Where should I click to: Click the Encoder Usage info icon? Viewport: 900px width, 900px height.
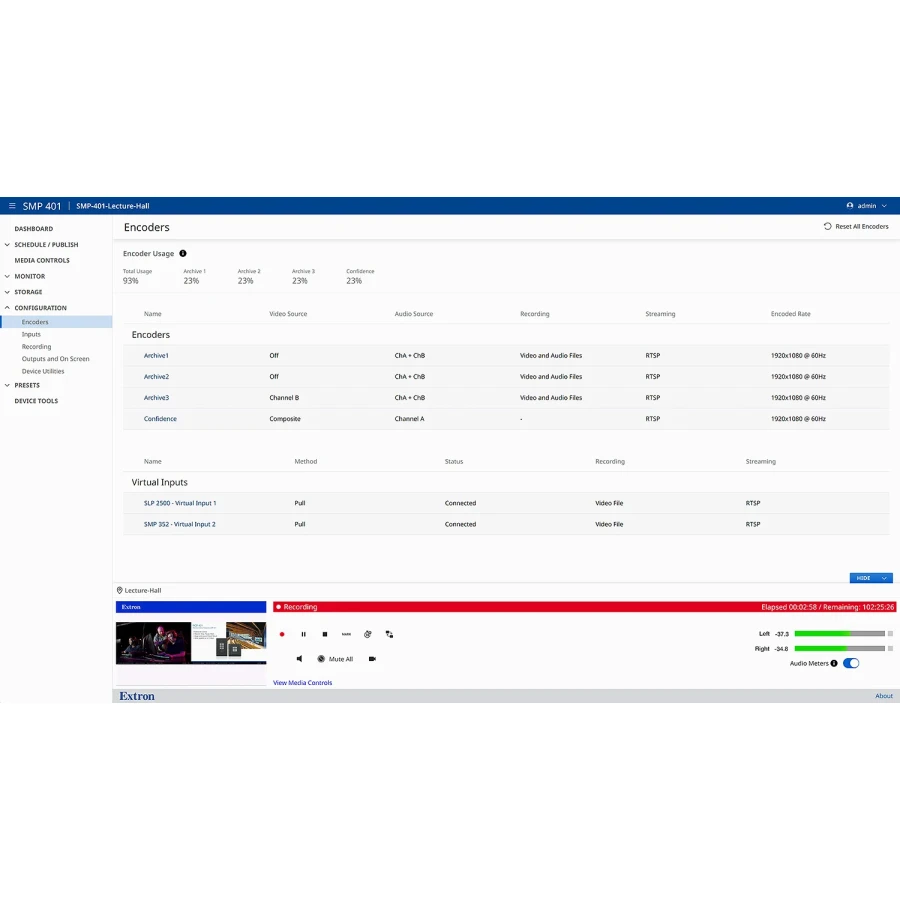[183, 254]
